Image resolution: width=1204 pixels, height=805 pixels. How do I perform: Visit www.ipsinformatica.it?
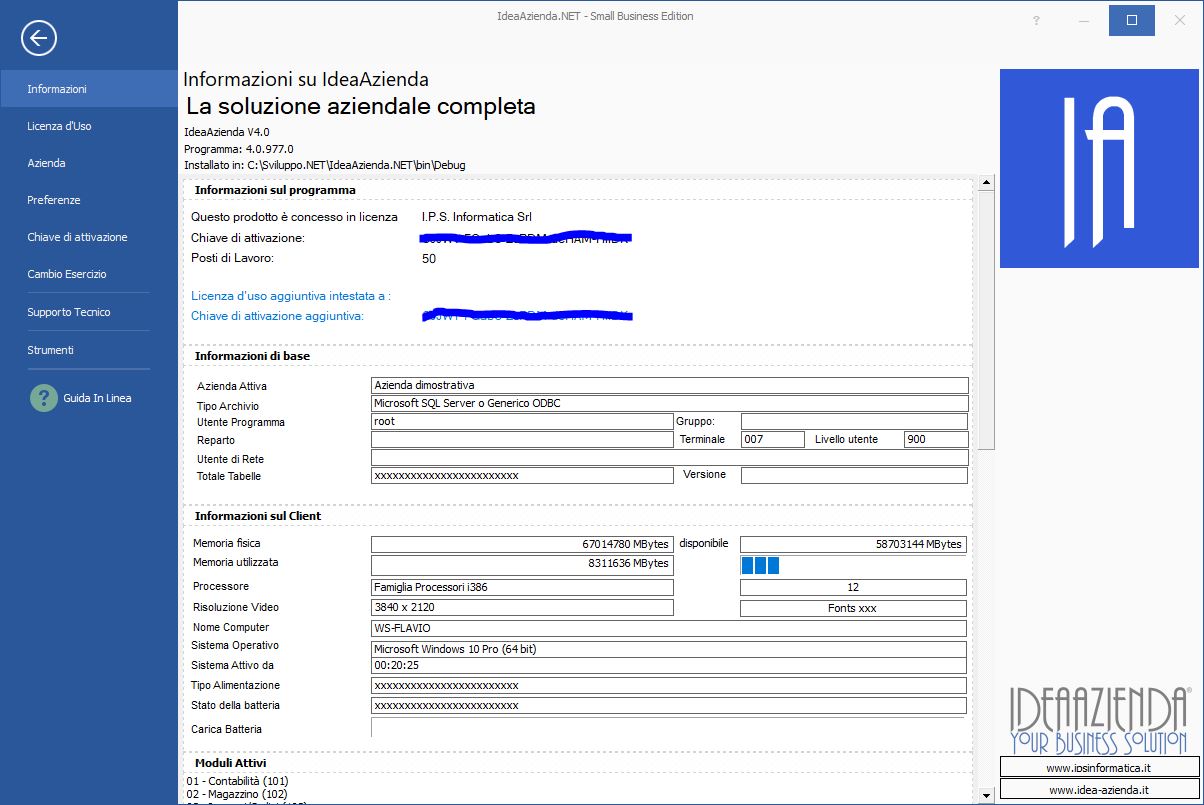click(x=1099, y=767)
